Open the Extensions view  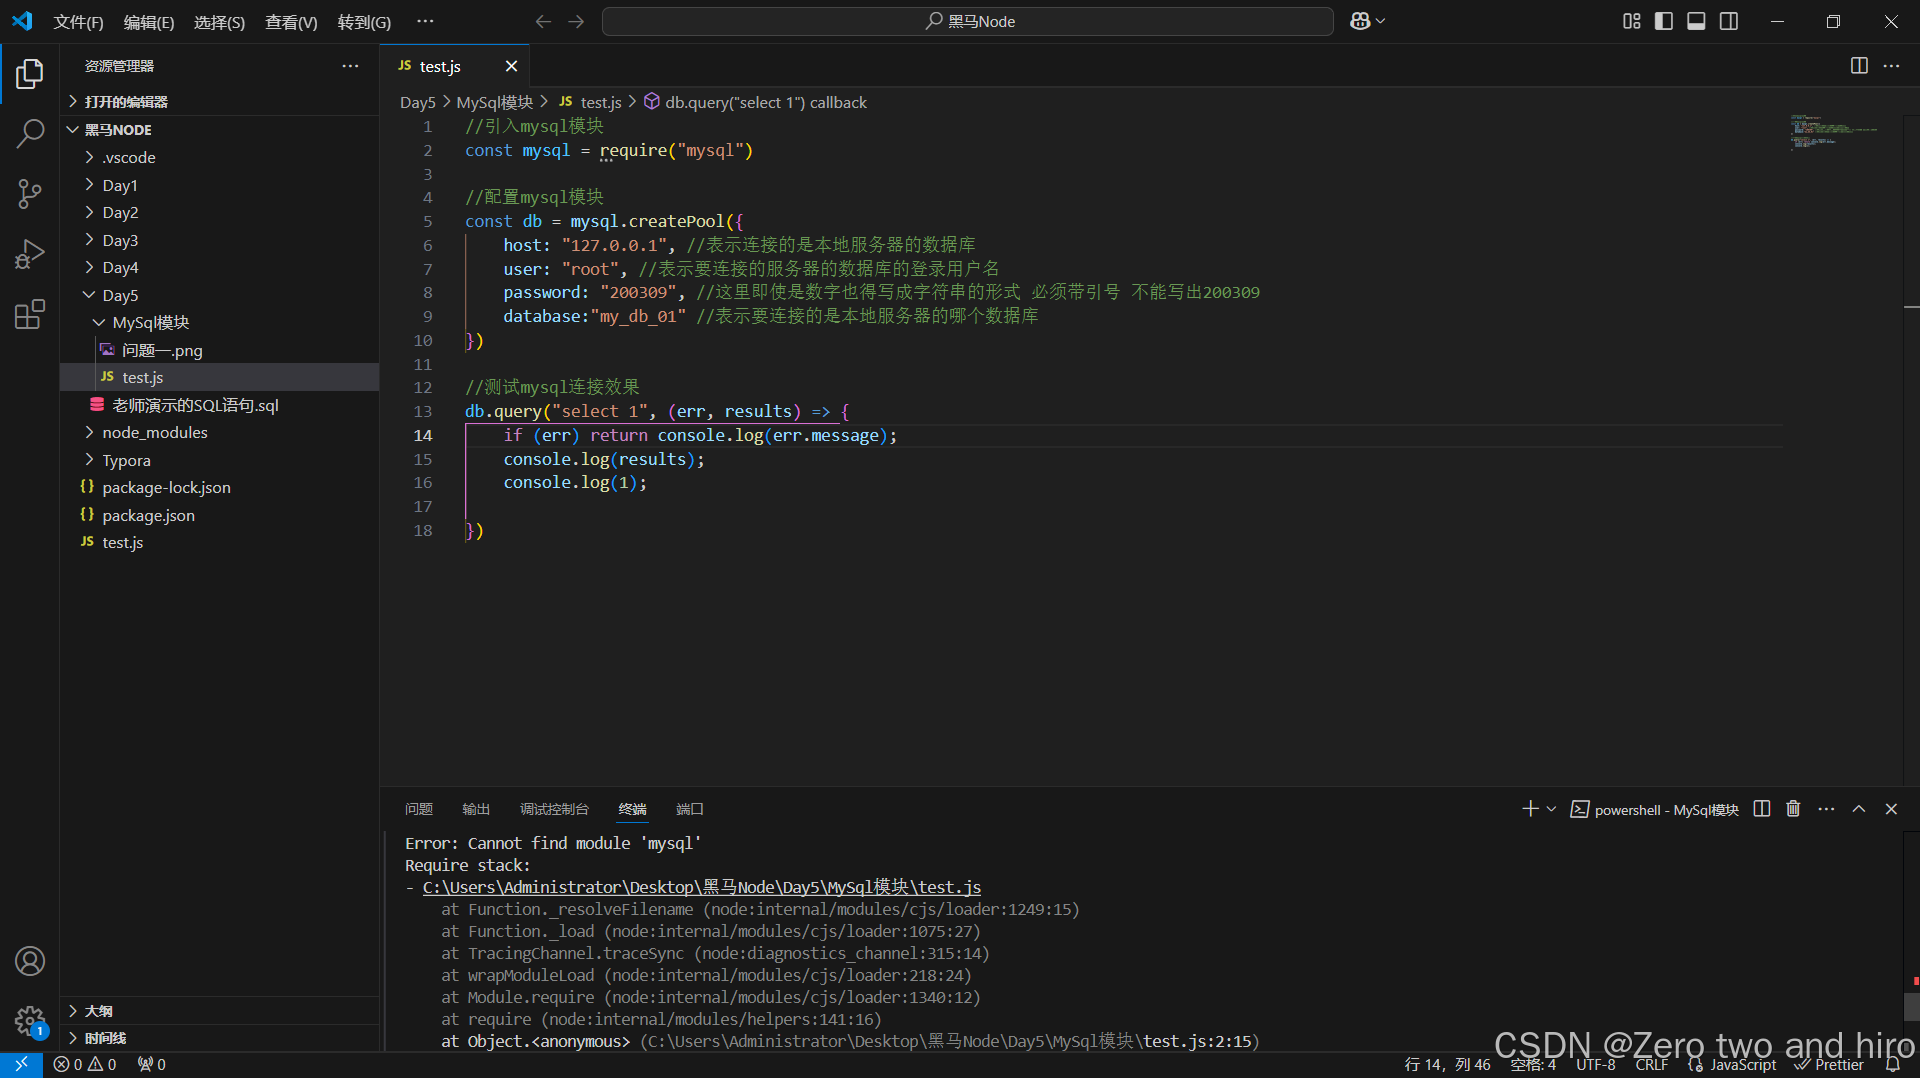(30, 314)
